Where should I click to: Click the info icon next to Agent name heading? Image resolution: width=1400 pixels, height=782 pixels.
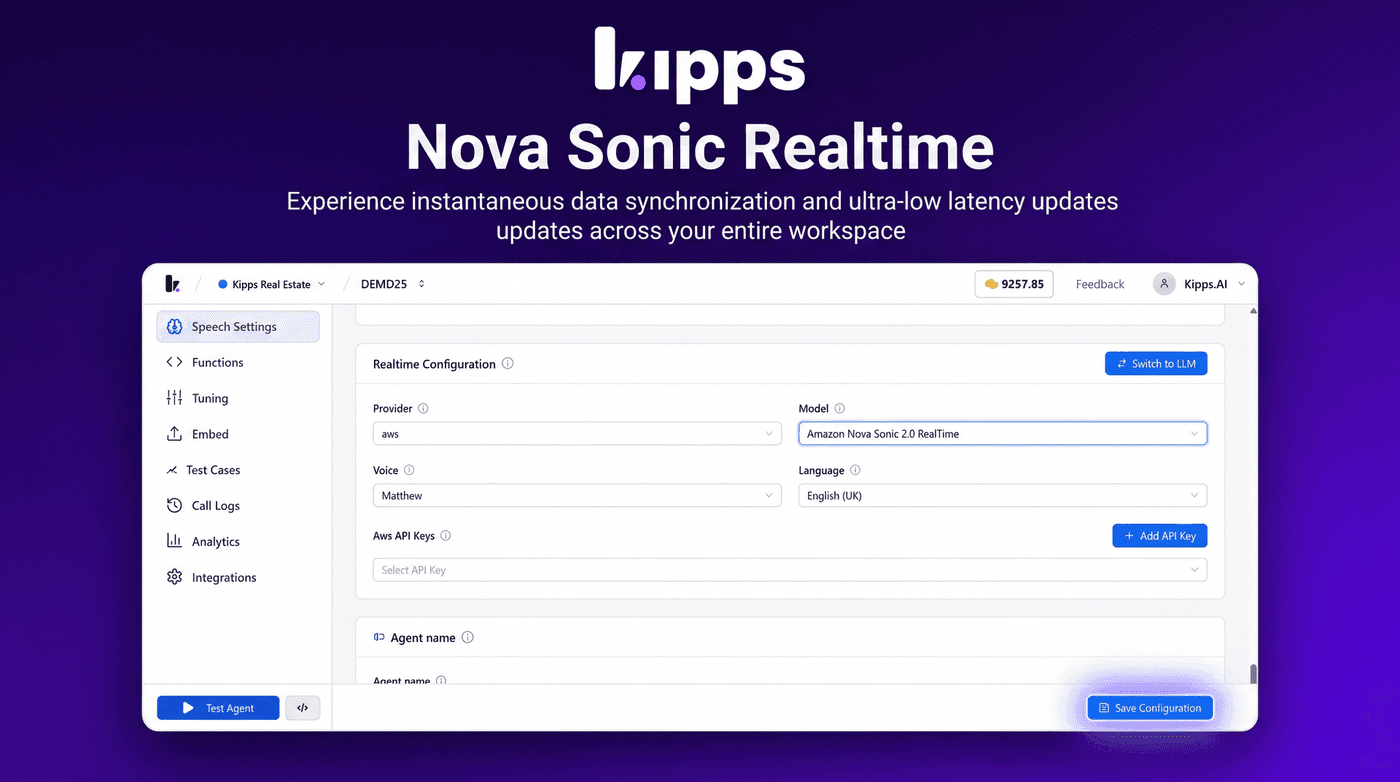pos(468,638)
